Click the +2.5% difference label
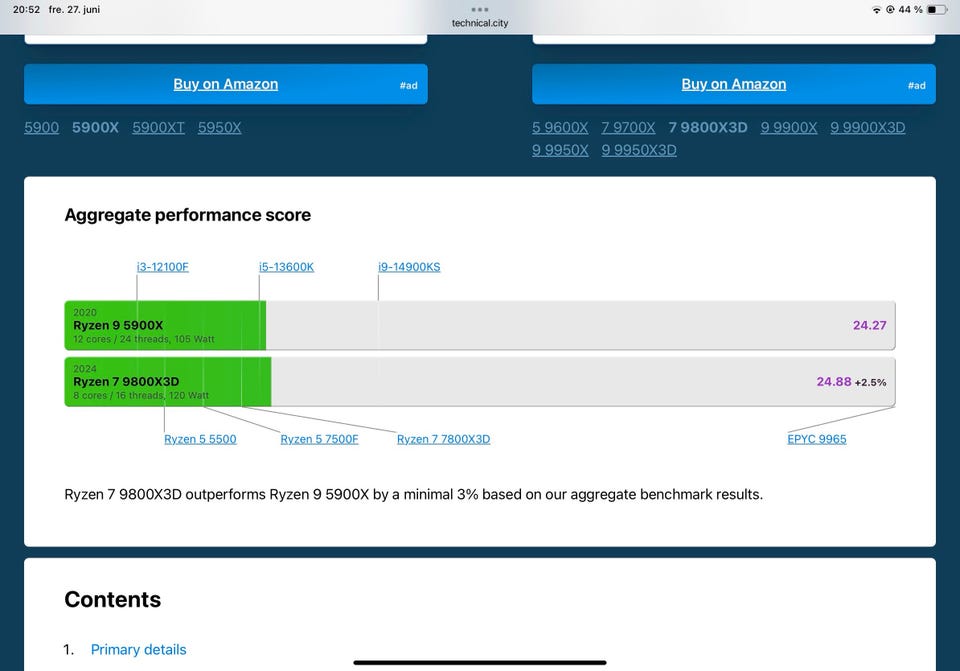This screenshot has width=960, height=671. tap(871, 383)
